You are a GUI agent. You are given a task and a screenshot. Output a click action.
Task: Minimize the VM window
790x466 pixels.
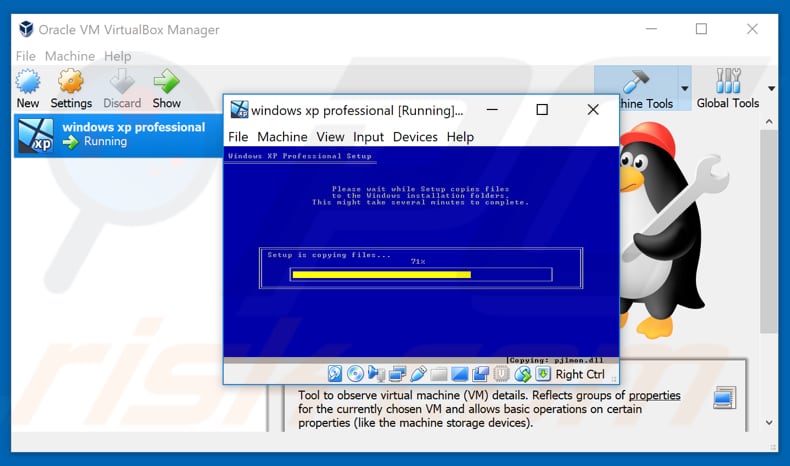click(492, 109)
